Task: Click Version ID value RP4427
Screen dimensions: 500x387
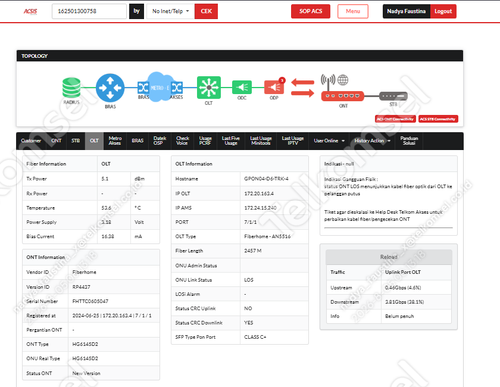Action: (x=81, y=287)
